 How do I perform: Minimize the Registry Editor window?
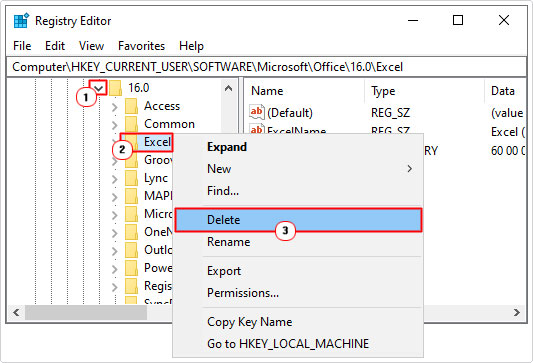413,21
